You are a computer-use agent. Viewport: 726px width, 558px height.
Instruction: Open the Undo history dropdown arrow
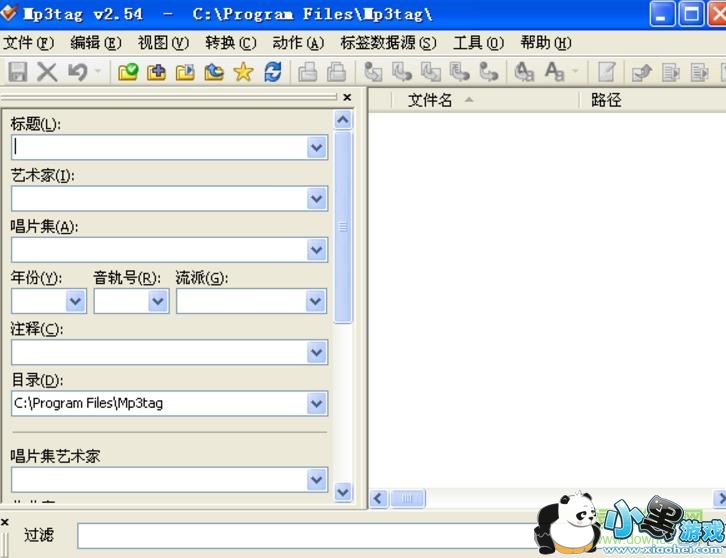click(98, 71)
